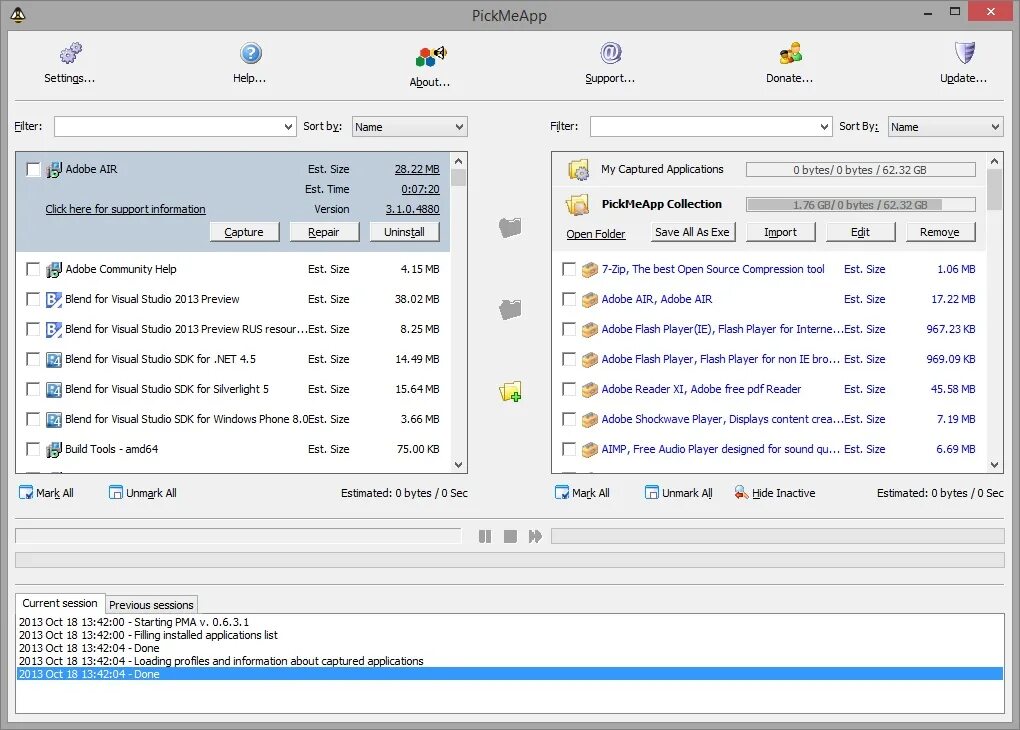Check the AIMP captured app checkbox
The height and width of the screenshot is (730, 1020).
tap(569, 448)
